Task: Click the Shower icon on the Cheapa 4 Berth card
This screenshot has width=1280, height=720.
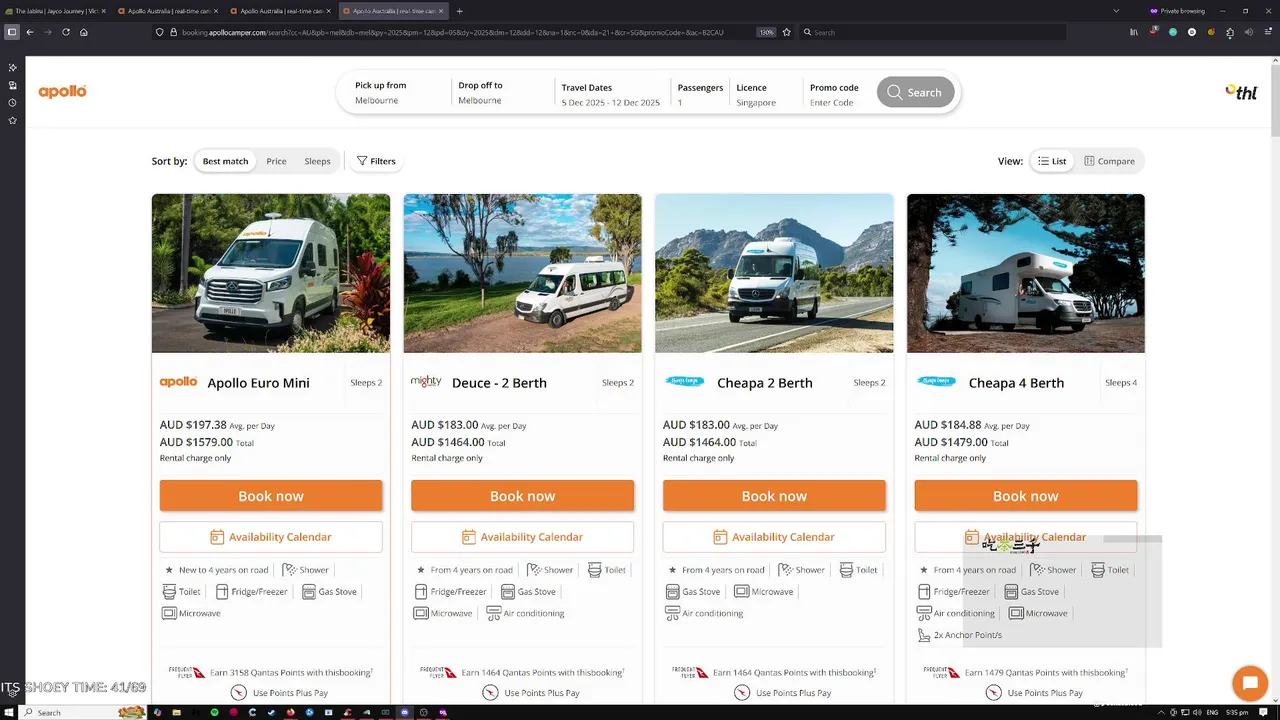Action: [1037, 570]
